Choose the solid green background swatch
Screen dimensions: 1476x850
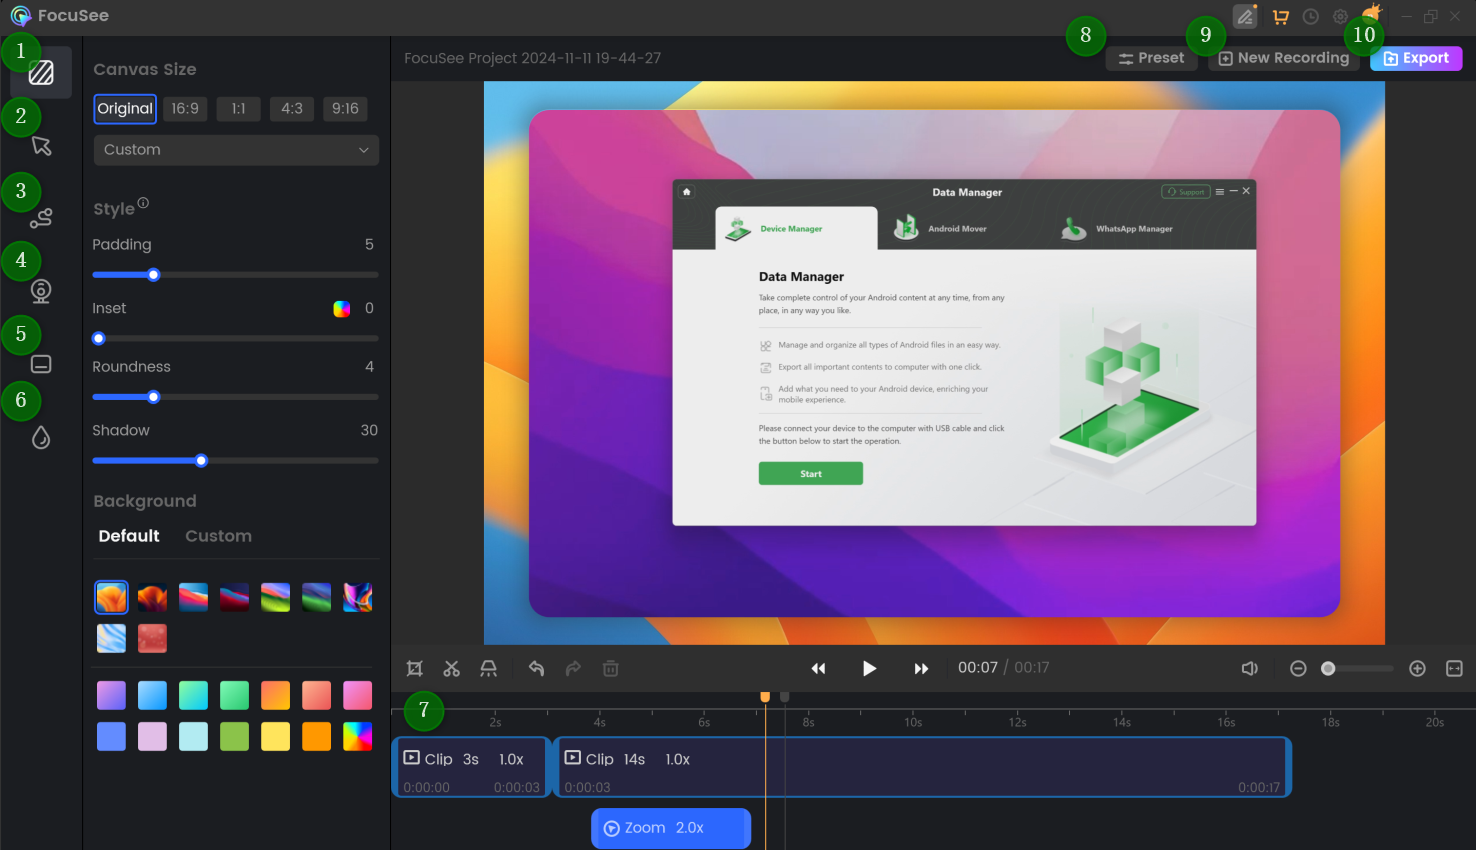coord(234,736)
